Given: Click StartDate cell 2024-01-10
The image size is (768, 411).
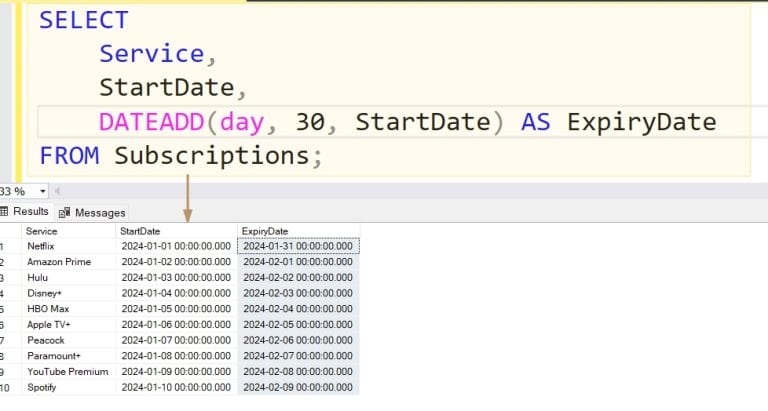Looking at the screenshot, I should [x=176, y=387].
